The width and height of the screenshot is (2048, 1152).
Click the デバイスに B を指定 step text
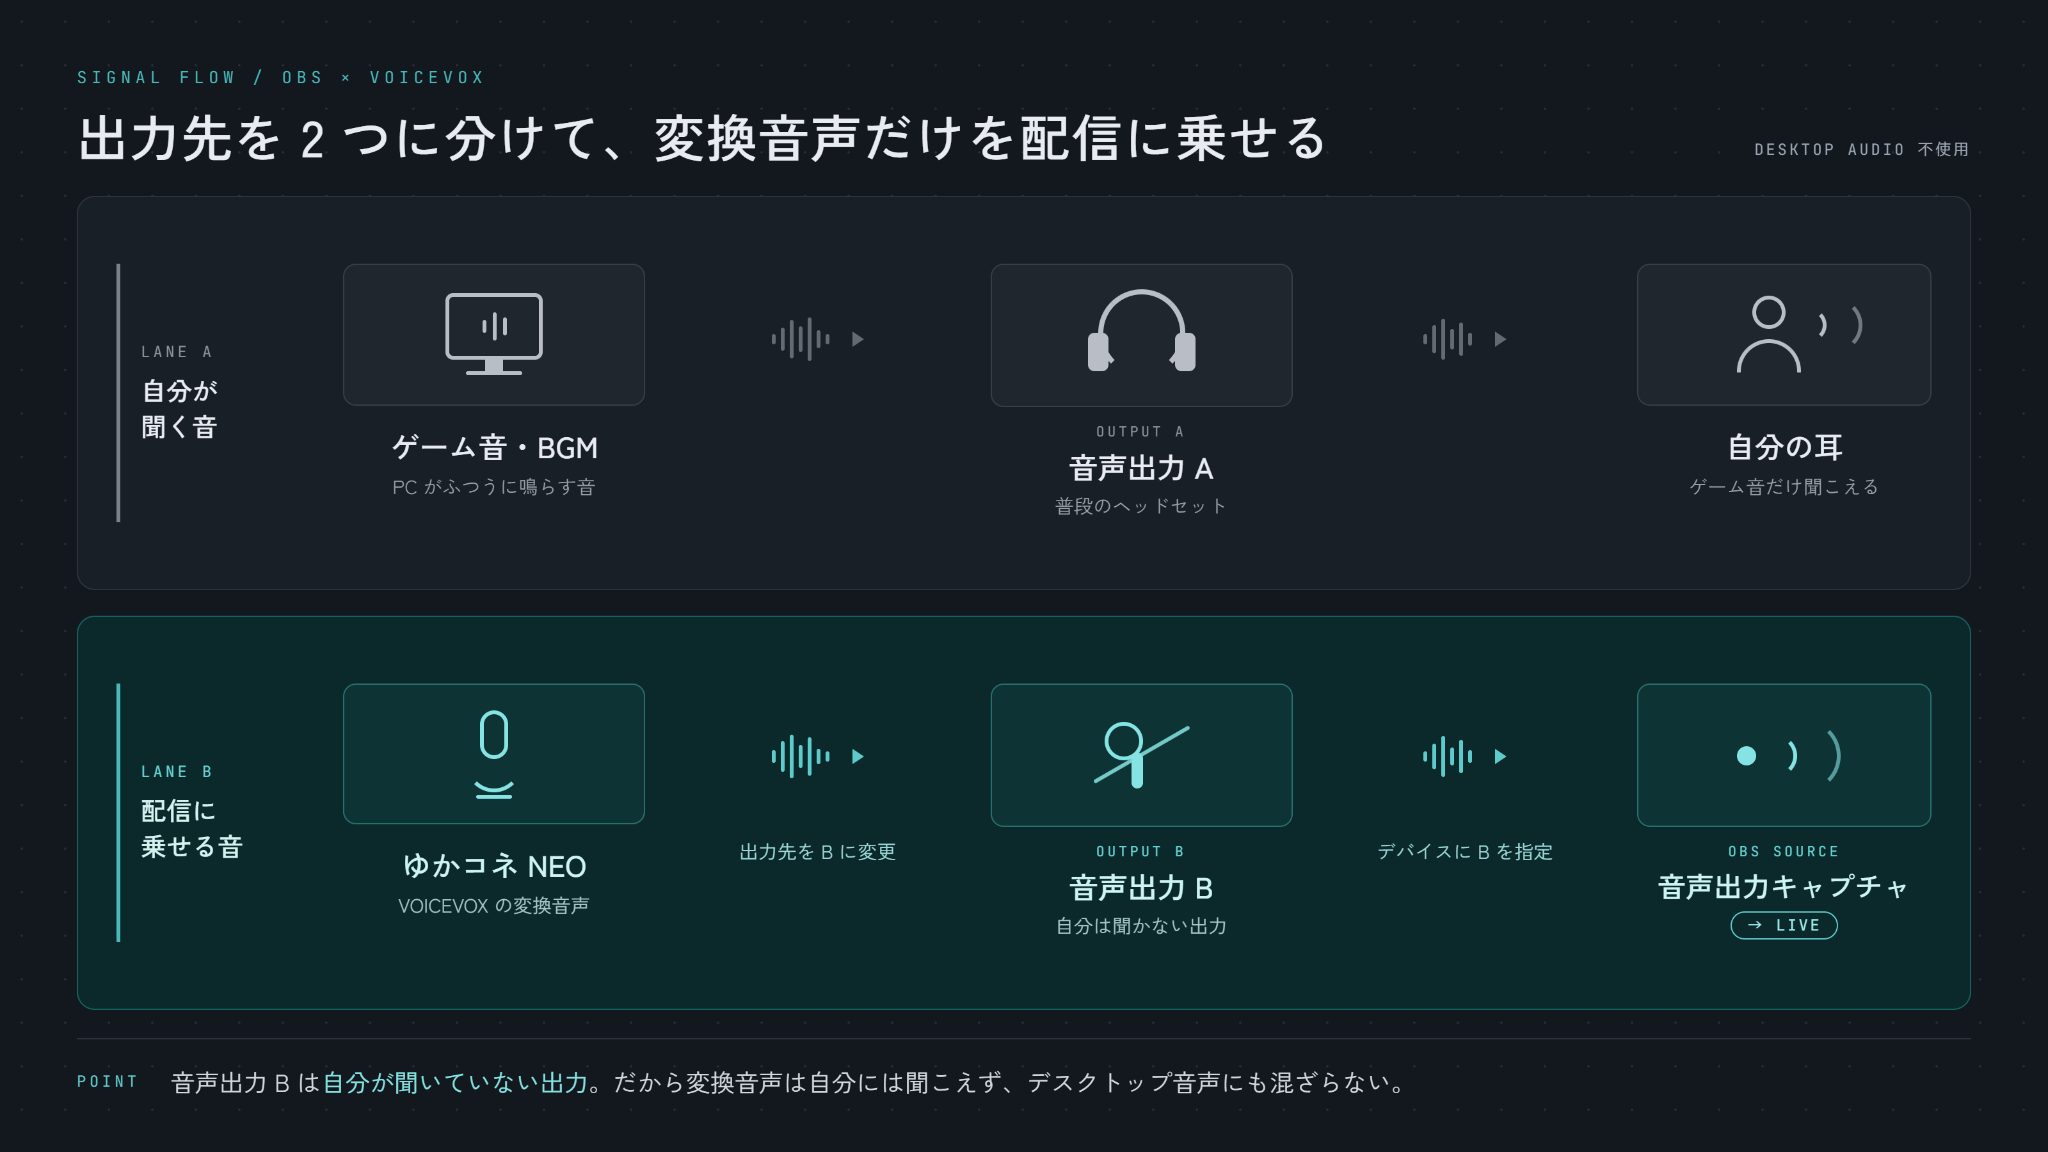click(x=1465, y=852)
